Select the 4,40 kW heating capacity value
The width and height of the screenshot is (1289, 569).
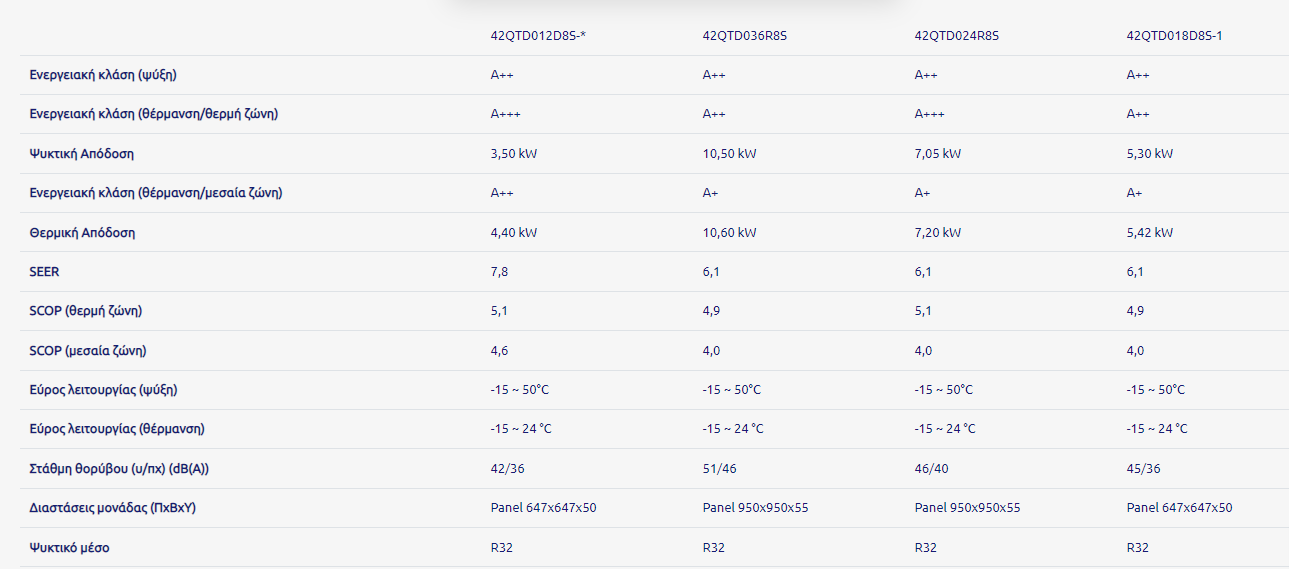pos(514,233)
